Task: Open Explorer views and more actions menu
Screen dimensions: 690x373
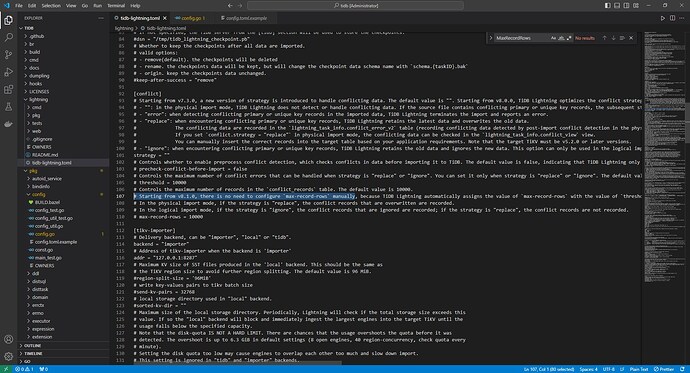Action: point(101,18)
